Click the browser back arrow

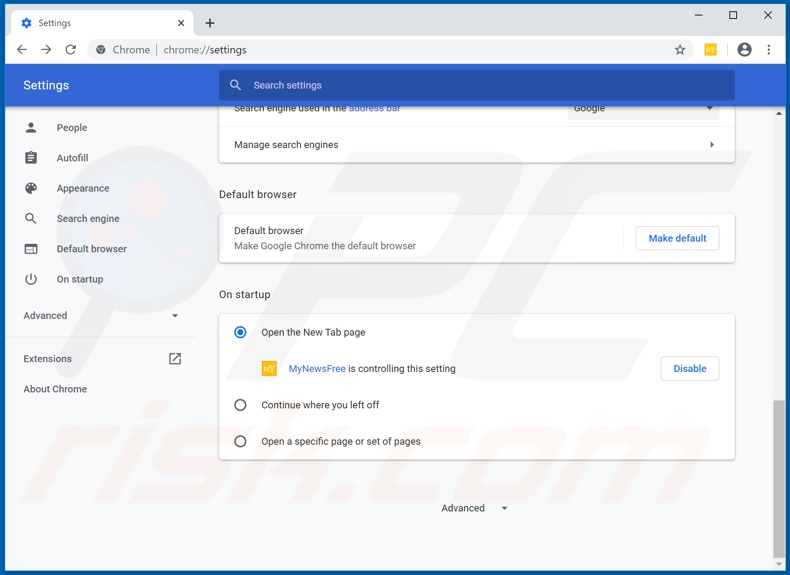(22, 50)
